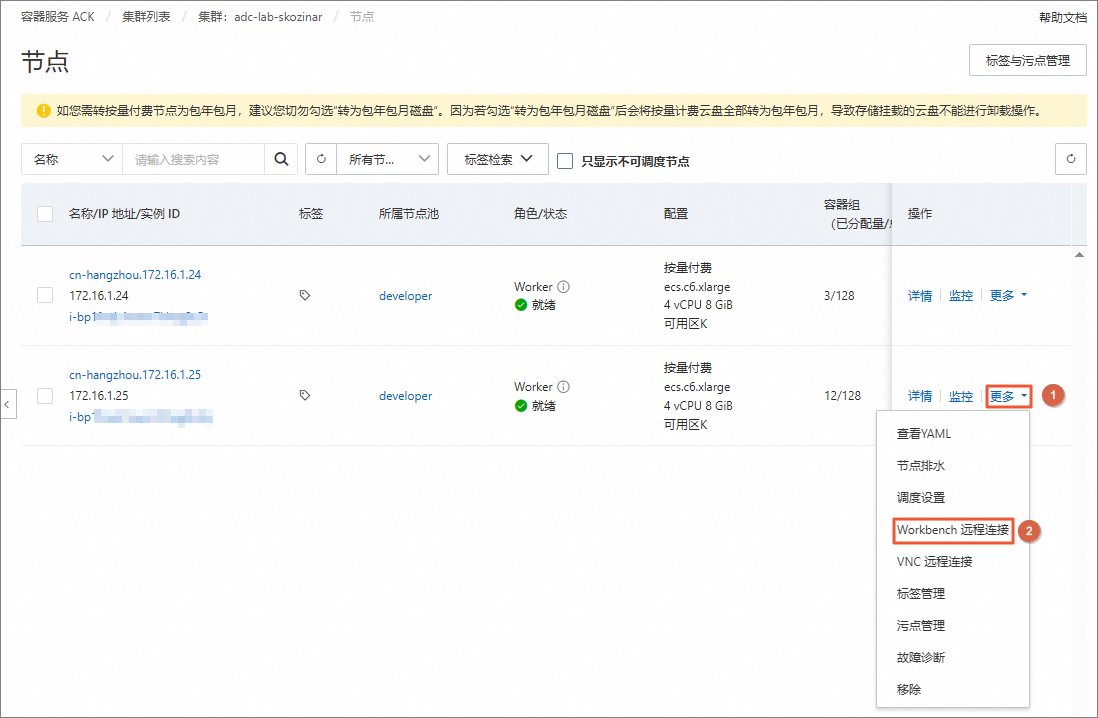Screen dimensions: 1098x718
Task: Click the 角色/状态 column header
Action: 540,214
